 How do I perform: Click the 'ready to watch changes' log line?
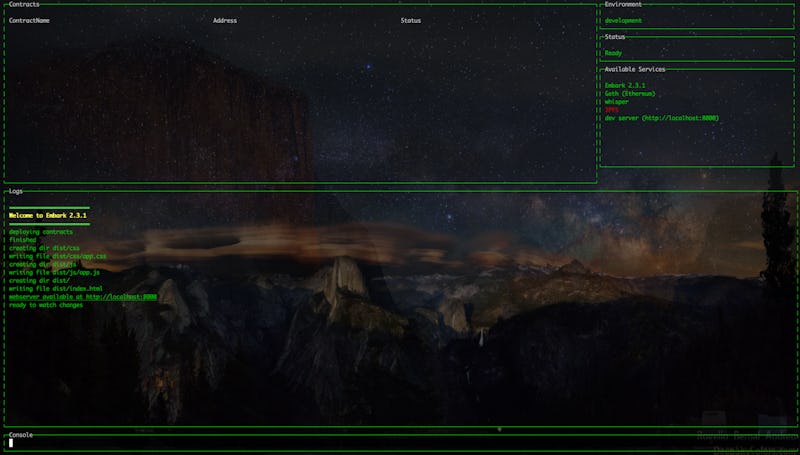(46, 305)
